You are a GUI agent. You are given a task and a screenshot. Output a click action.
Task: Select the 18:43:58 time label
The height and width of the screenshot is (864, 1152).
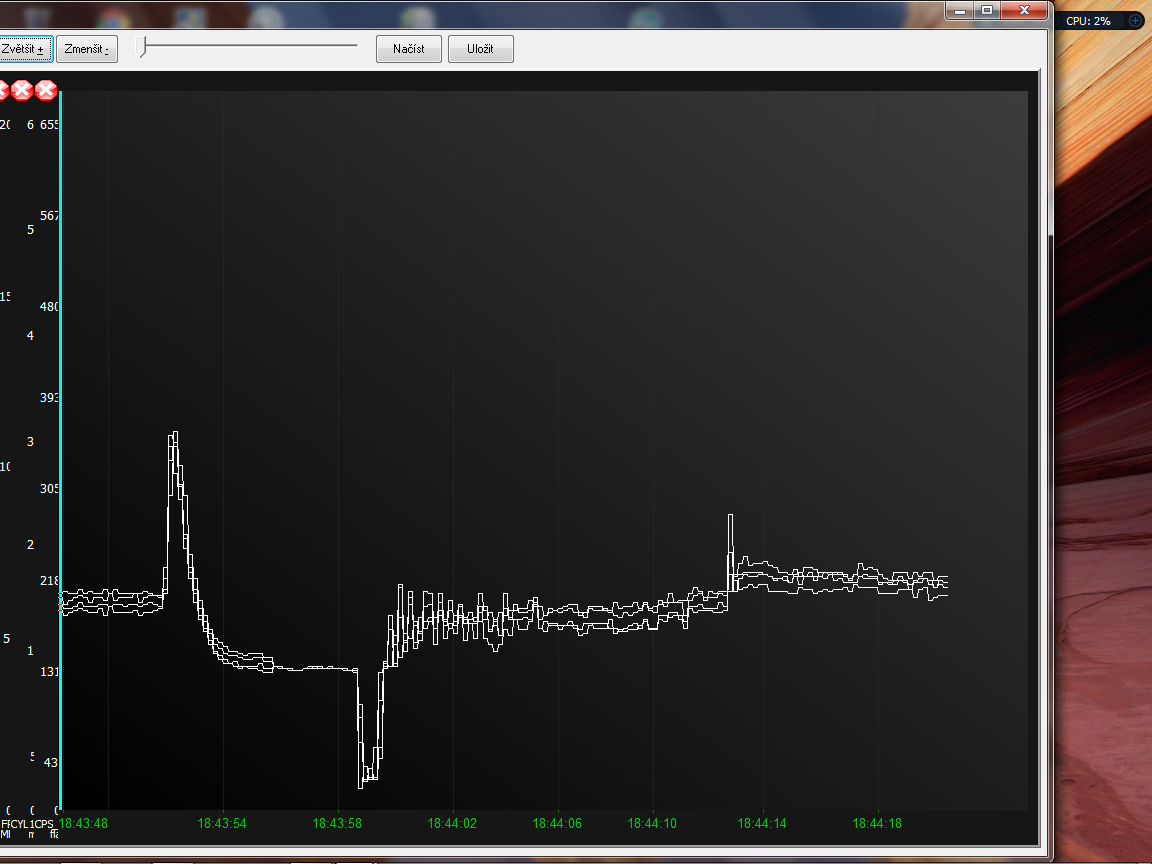[337, 823]
